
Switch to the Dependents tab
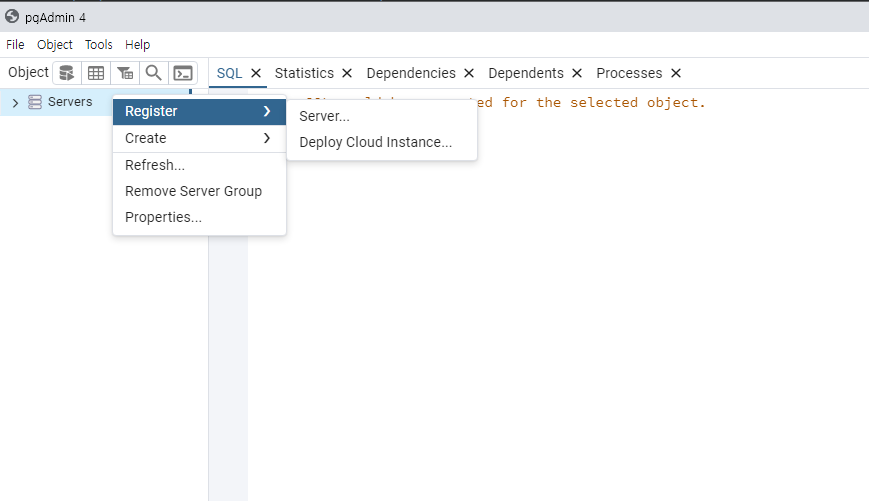[526, 73]
